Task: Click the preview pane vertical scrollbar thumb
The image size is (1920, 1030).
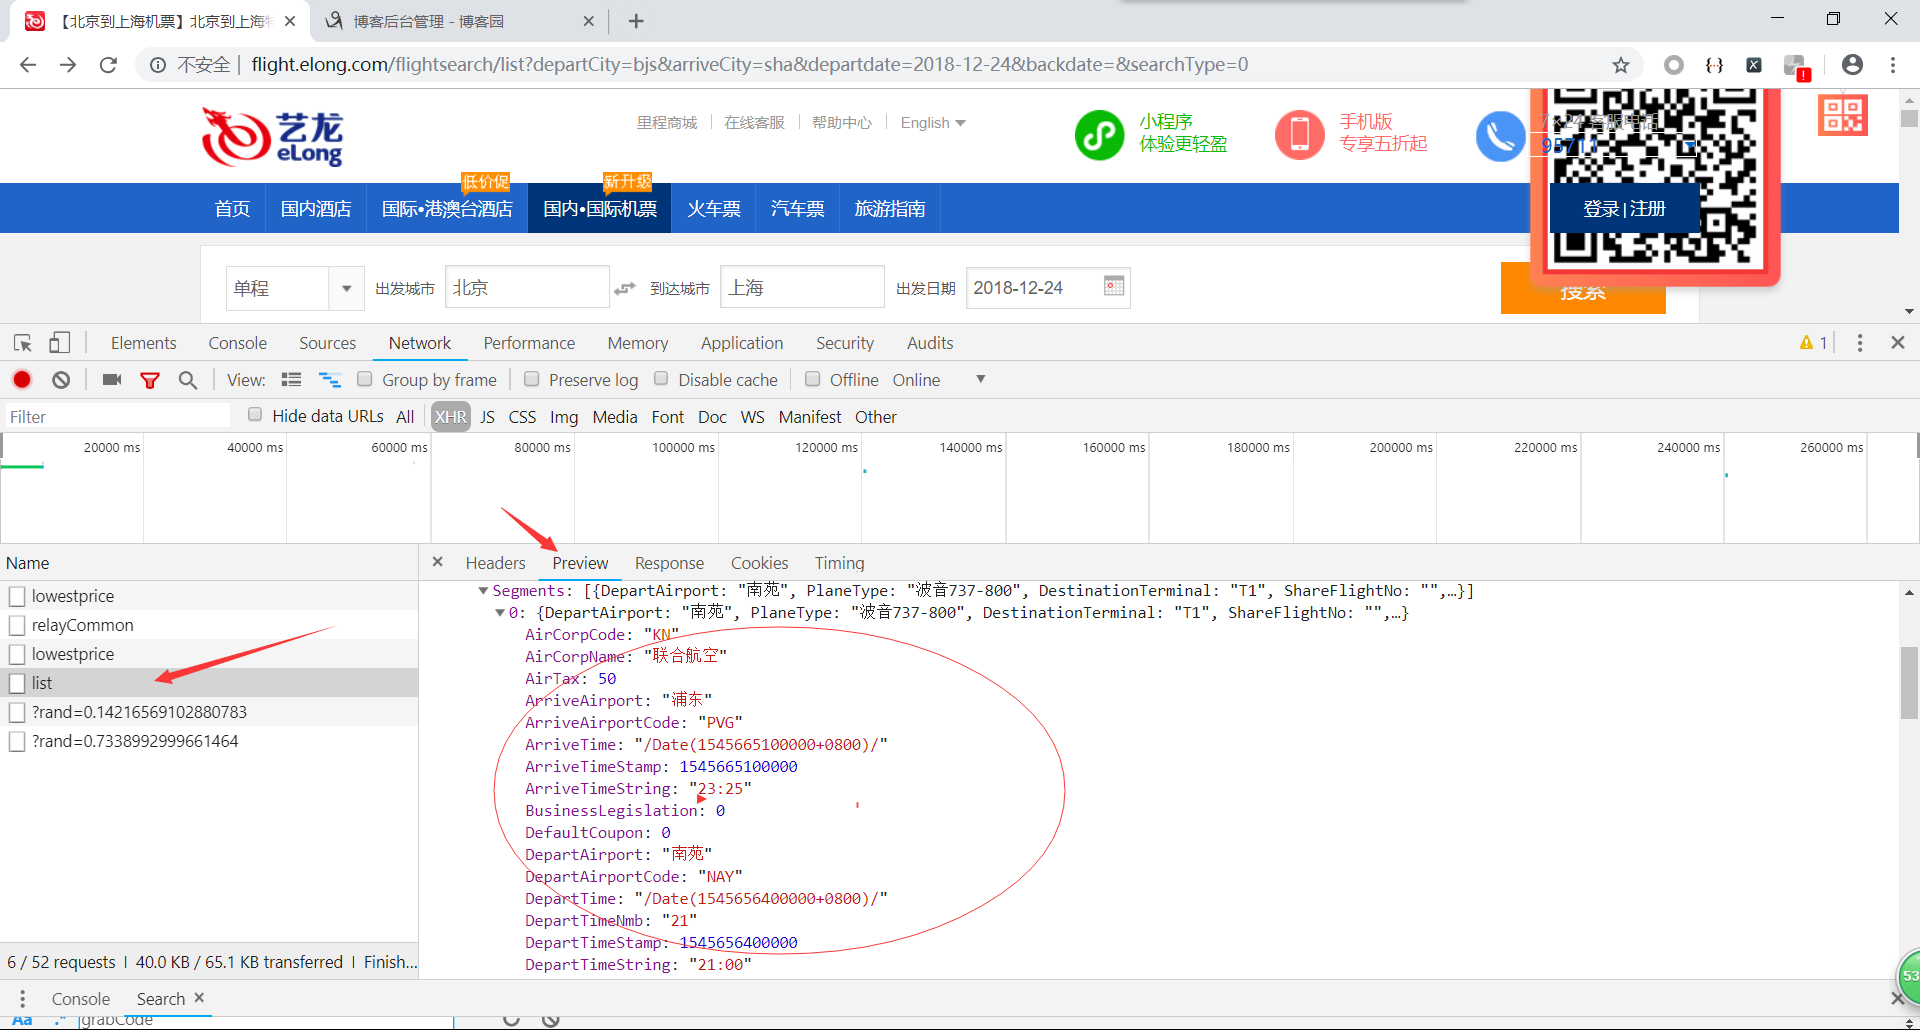Action: (x=1909, y=683)
